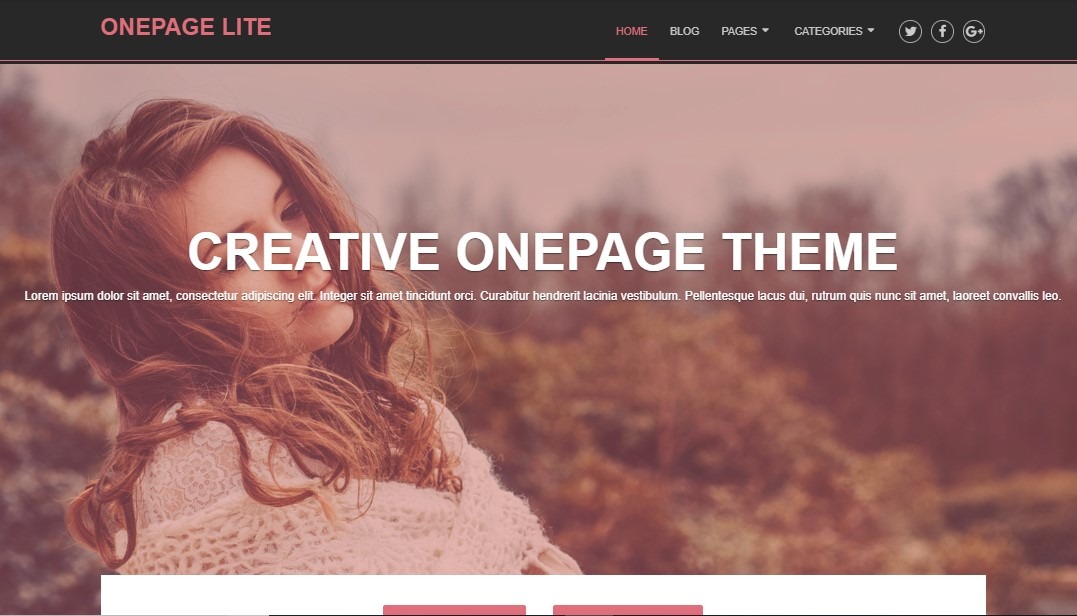Click the second pink button in white panel
The image size is (1077, 616).
628,611
